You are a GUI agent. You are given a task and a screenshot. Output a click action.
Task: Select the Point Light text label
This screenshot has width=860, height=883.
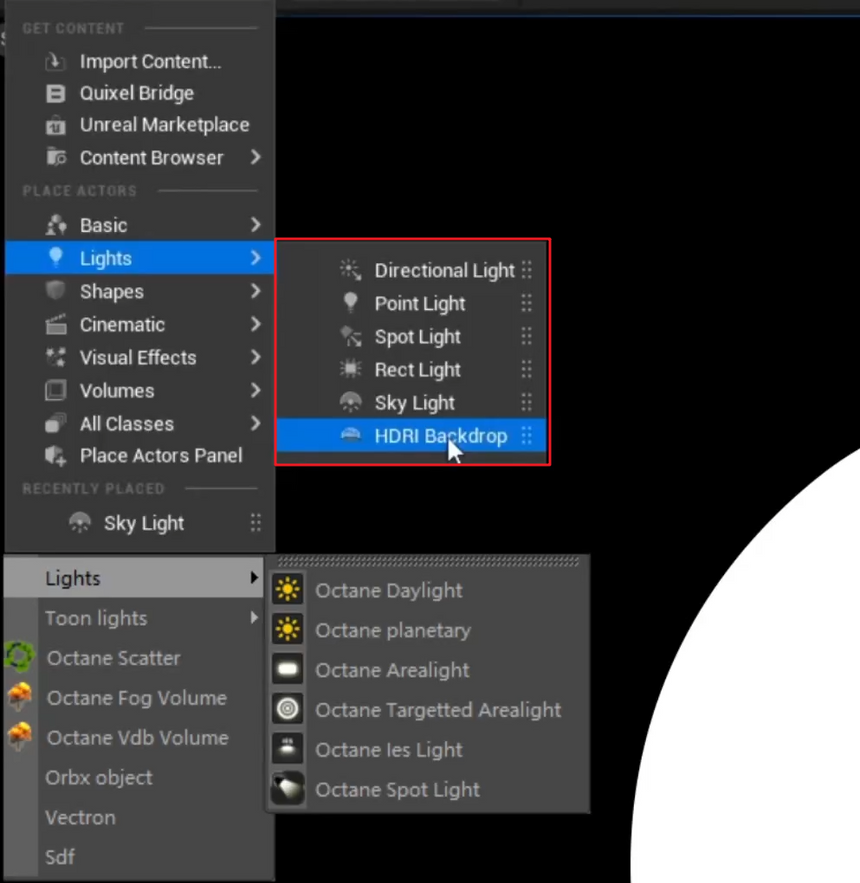tap(420, 304)
